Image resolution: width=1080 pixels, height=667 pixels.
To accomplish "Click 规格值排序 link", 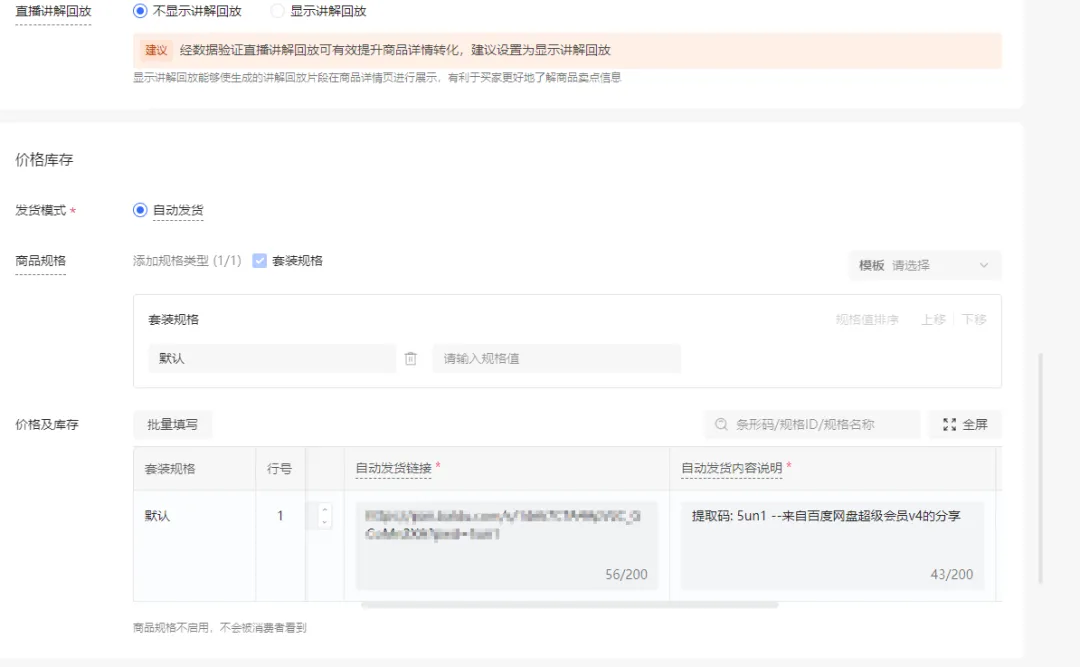I will (x=867, y=320).
